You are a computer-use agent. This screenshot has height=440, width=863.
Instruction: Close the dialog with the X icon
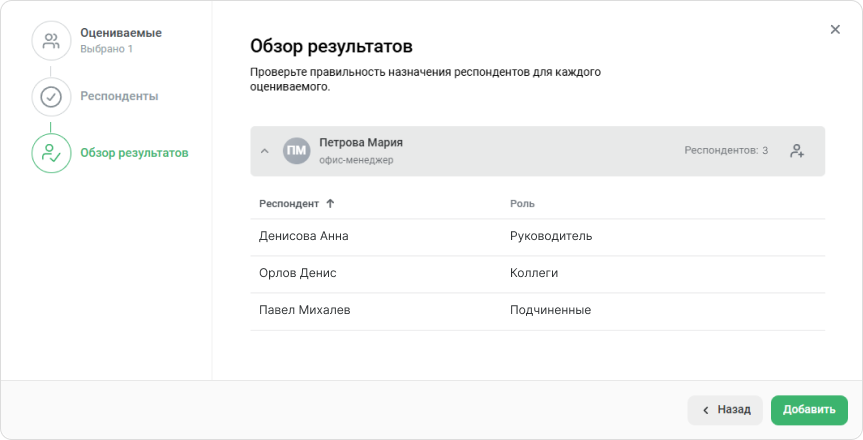[x=835, y=30]
